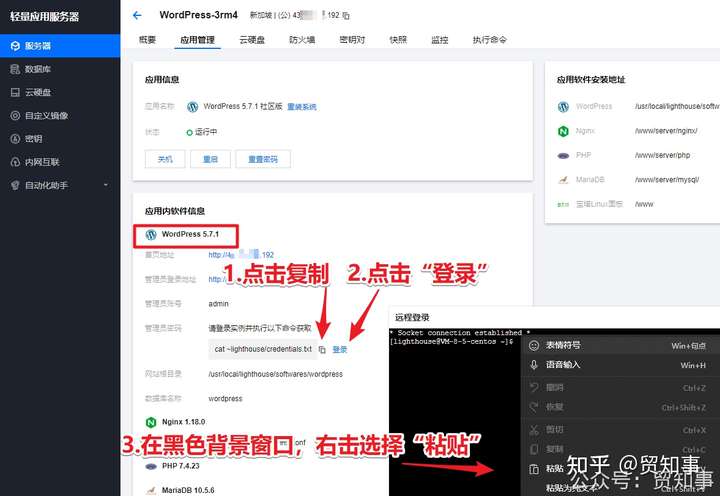Choose 恢复 from the context menu

tap(620, 407)
